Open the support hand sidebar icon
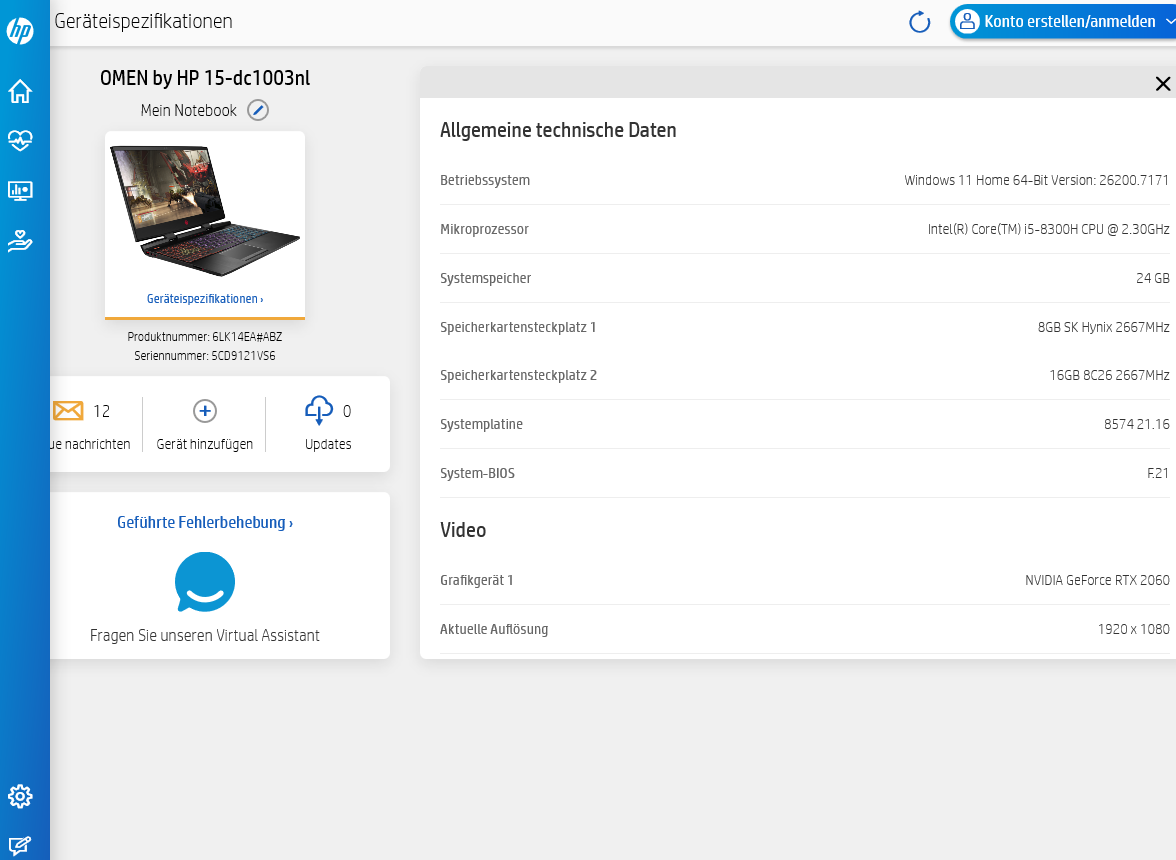 click(20, 241)
